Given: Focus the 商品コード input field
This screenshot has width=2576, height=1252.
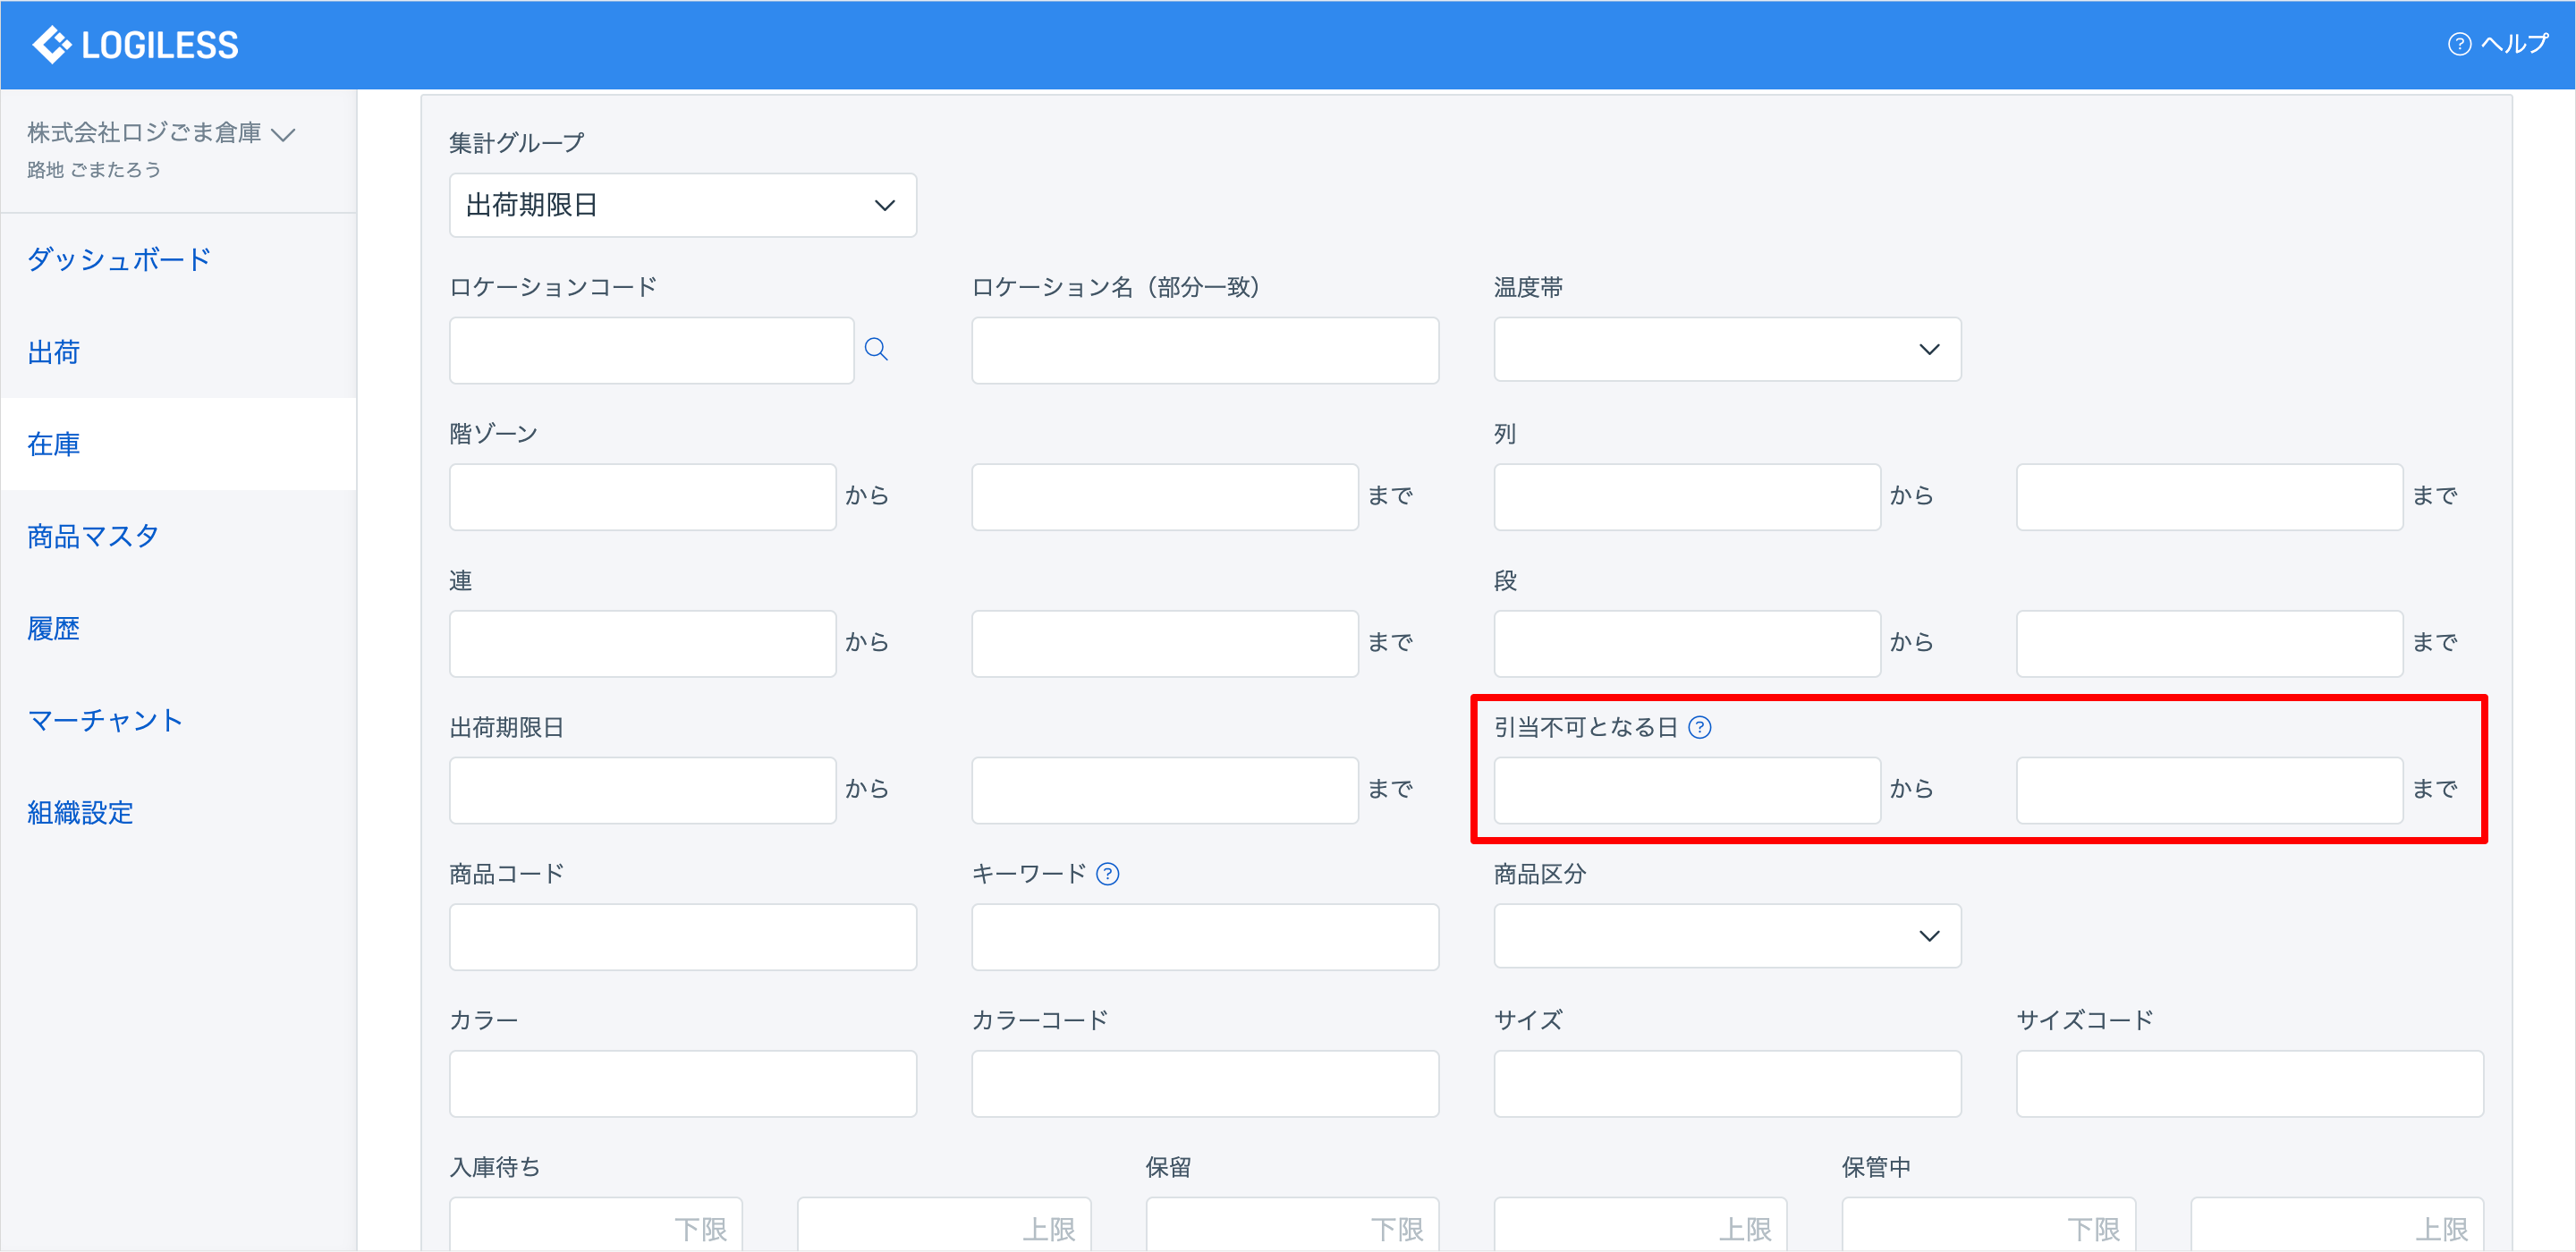Looking at the screenshot, I should [683, 937].
